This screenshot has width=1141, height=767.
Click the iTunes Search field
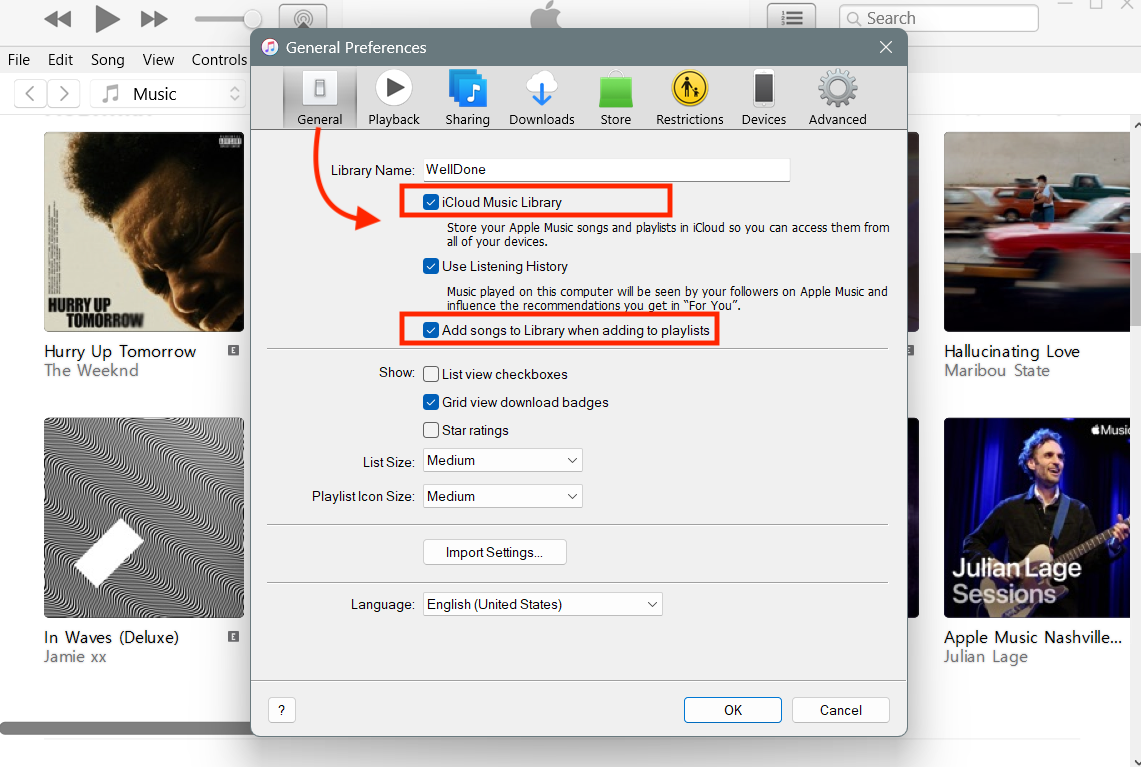click(939, 18)
